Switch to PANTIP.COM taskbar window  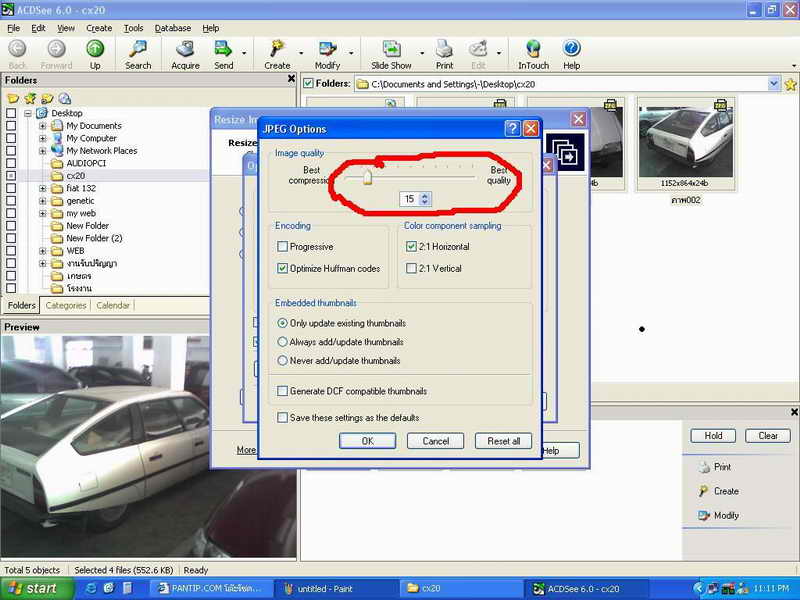point(210,589)
